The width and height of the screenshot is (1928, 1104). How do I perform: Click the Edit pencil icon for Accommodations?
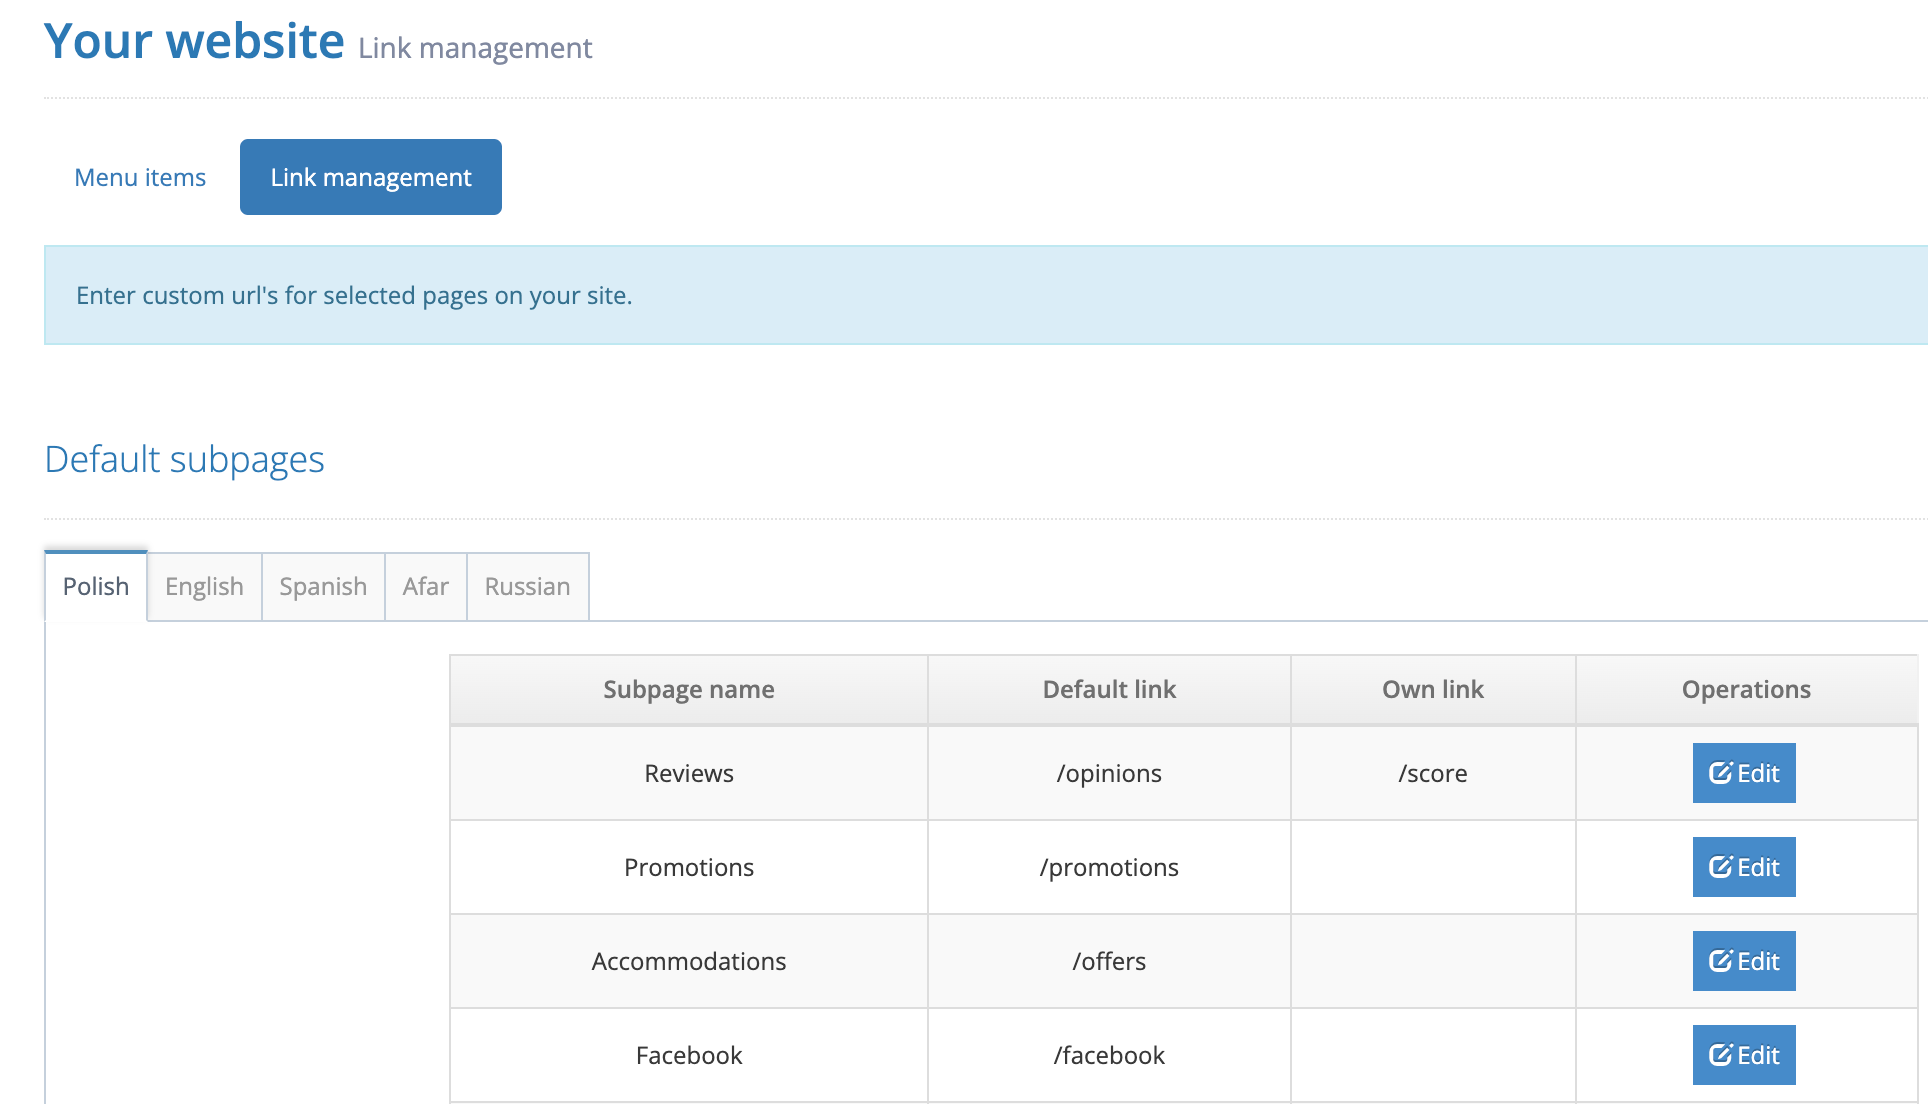tap(1720, 961)
